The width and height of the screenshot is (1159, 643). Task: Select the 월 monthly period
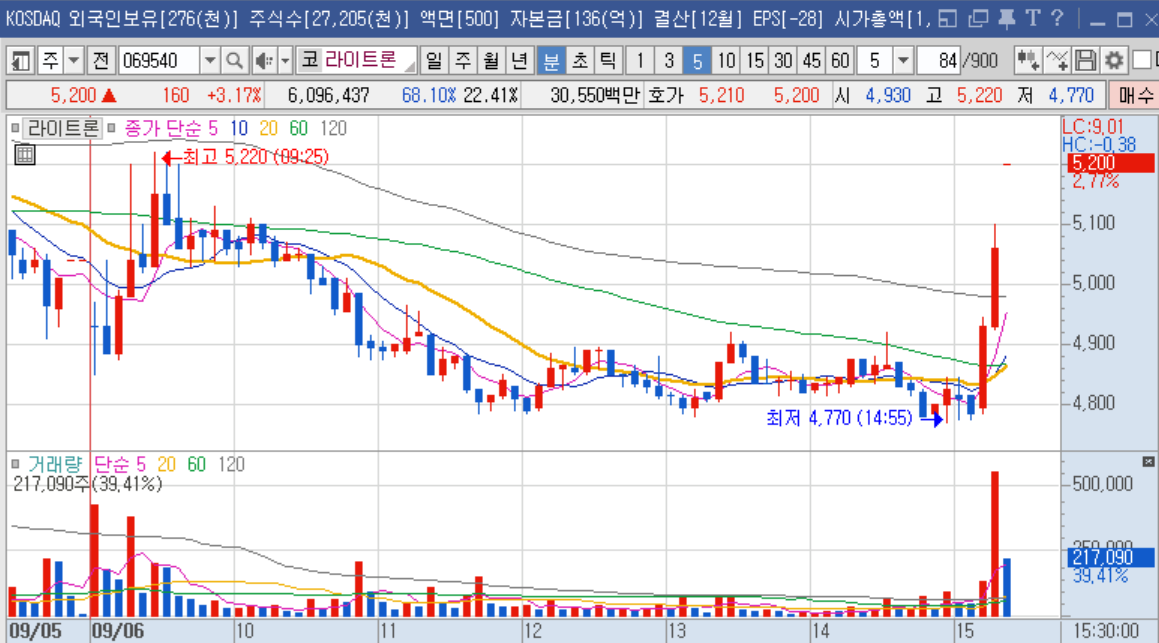(491, 61)
